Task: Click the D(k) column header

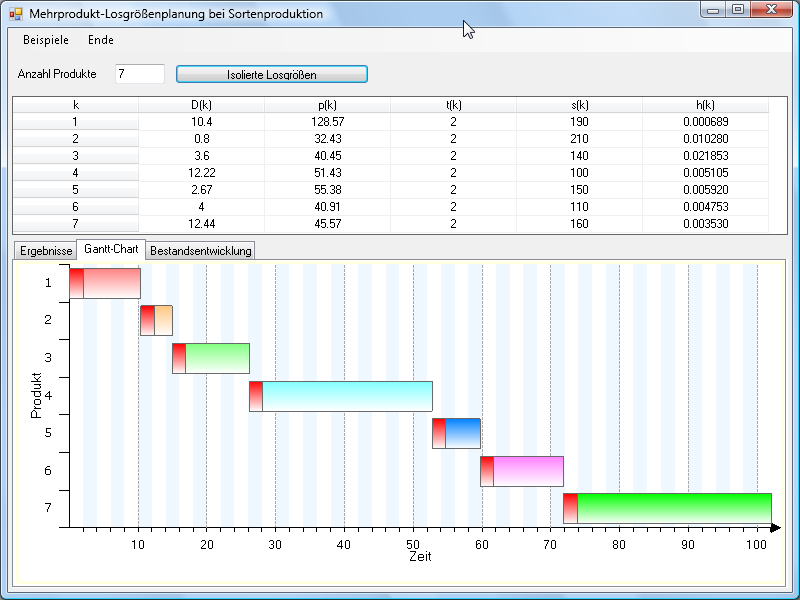Action: (x=201, y=105)
